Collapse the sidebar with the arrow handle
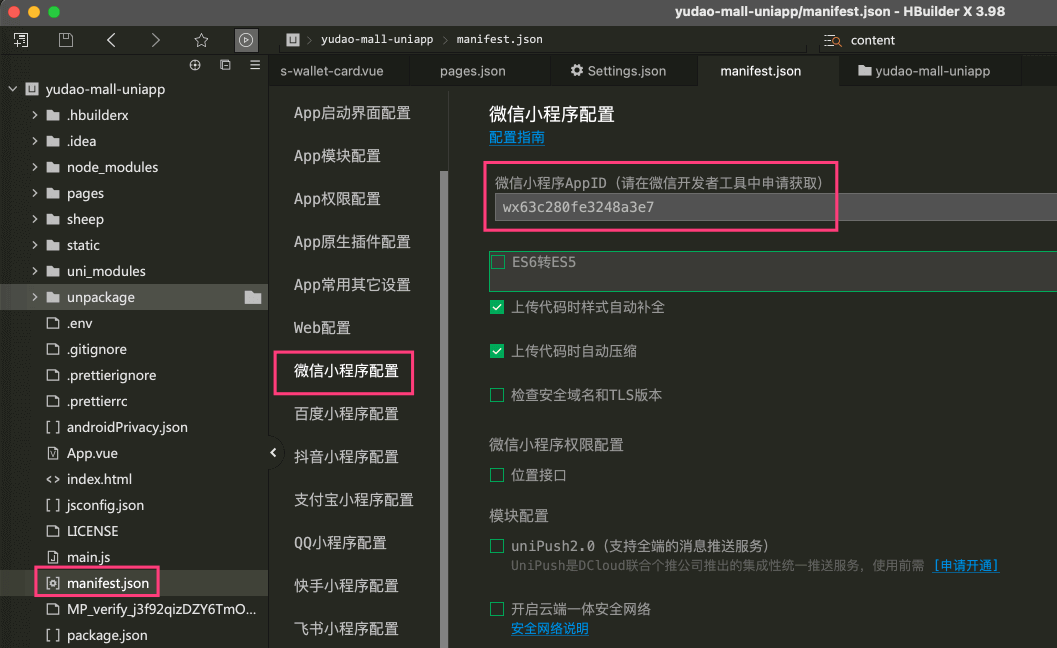The image size is (1057, 648). [273, 453]
